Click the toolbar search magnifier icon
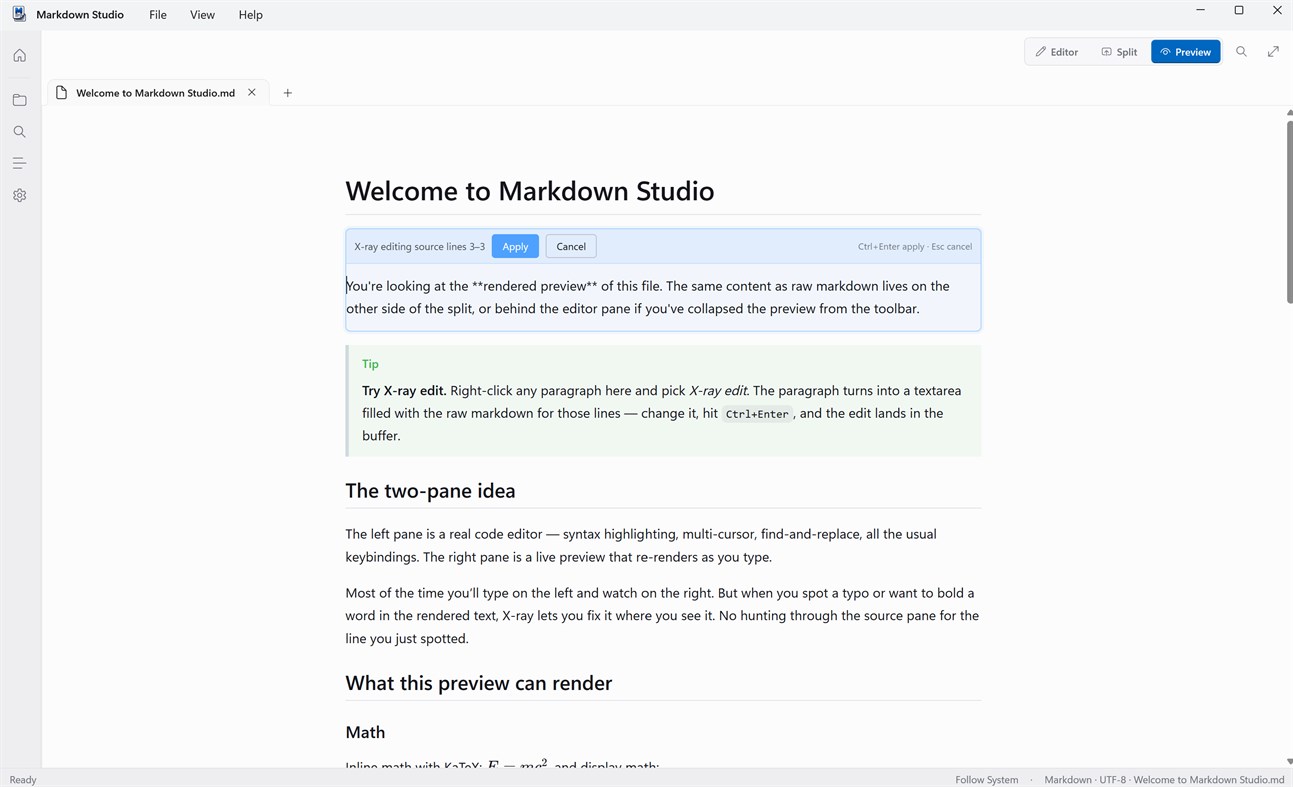Viewport: 1293px width, 787px height. [1241, 52]
